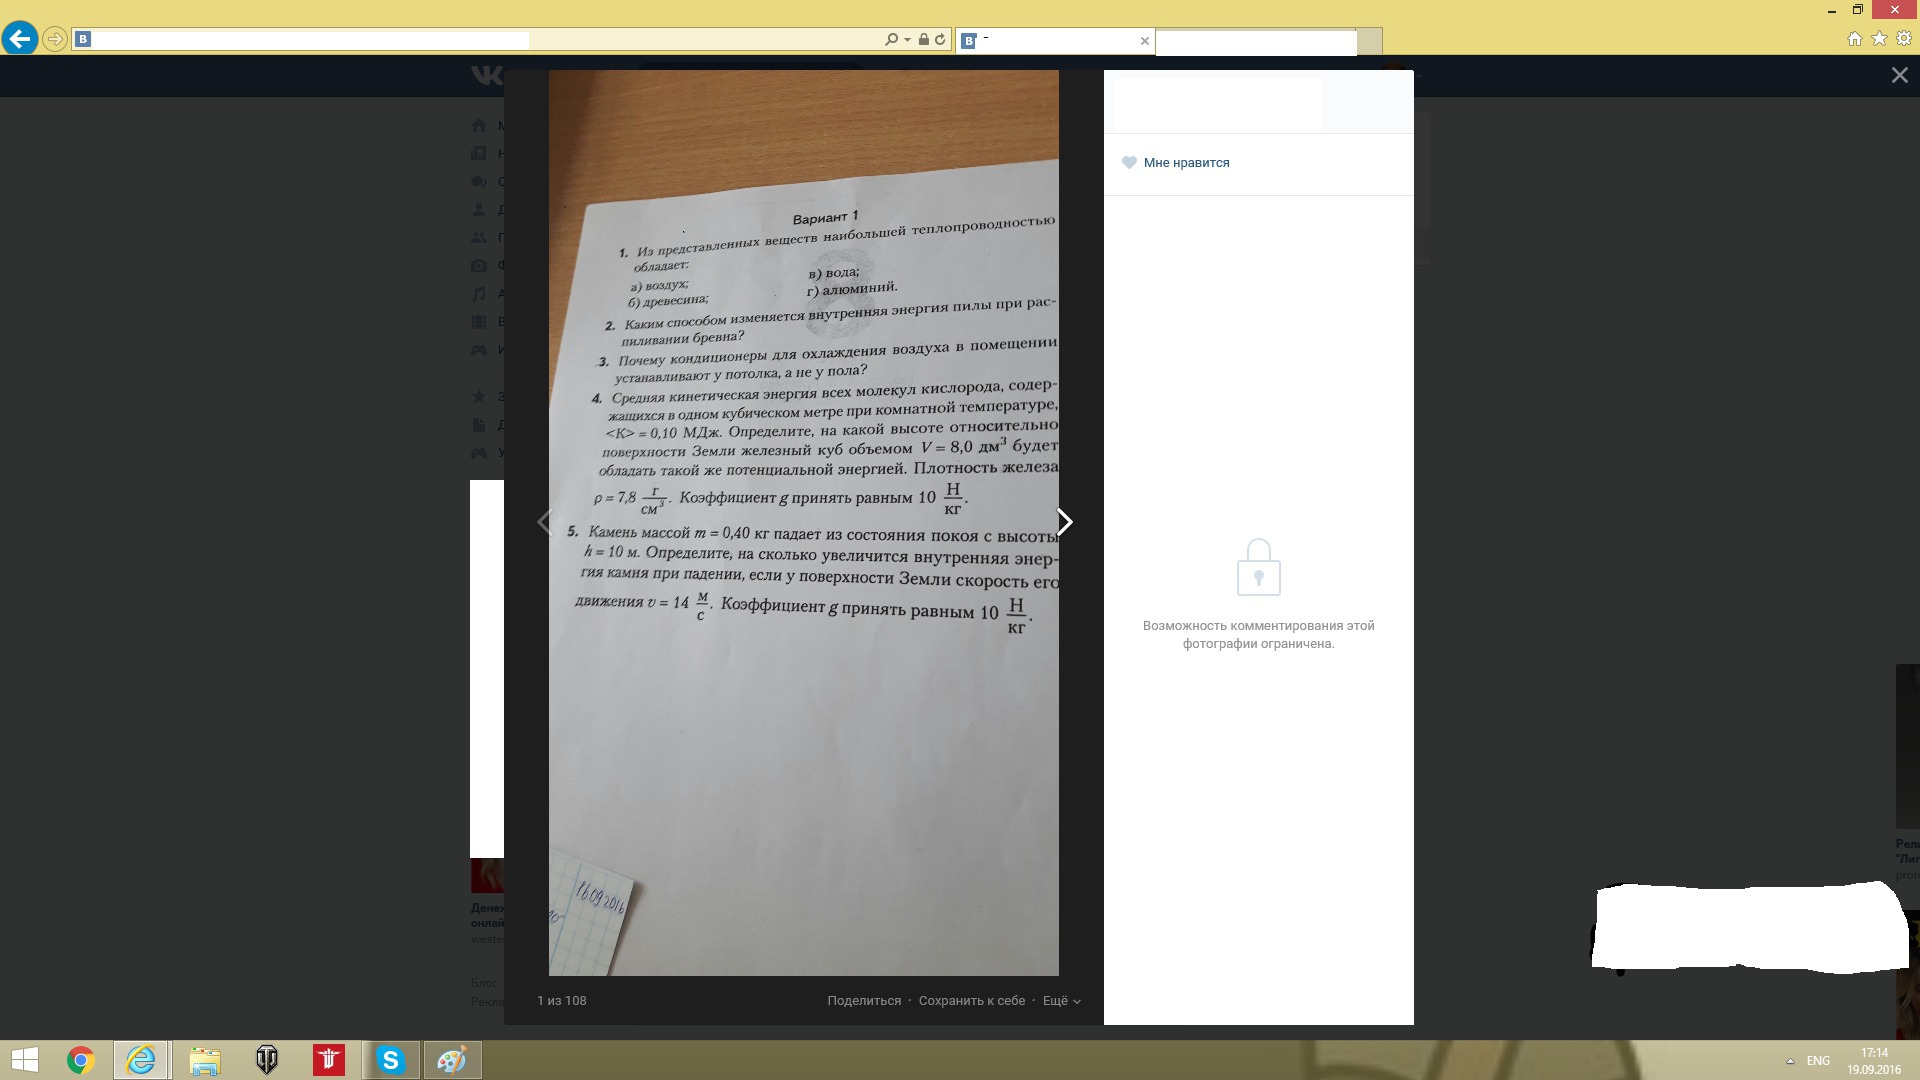The width and height of the screenshot is (1920, 1080).
Task: Toggle the 'Мне нравится' like heart
Action: (1129, 163)
